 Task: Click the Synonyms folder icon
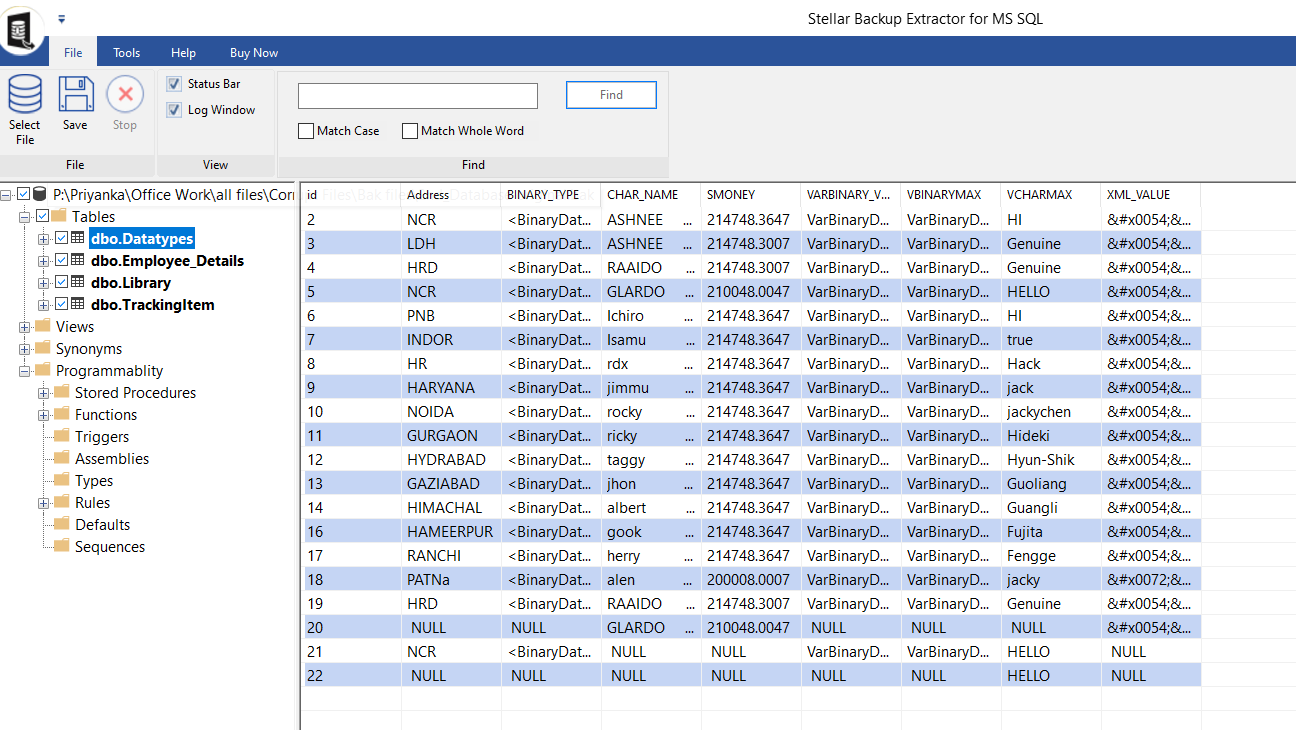coord(43,349)
